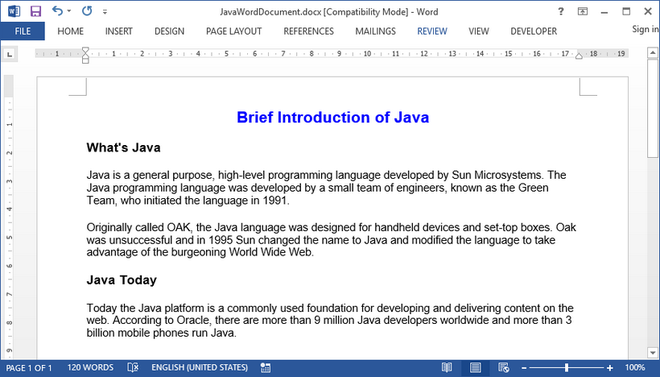Open the Word Help question mark
This screenshot has width=660, height=377.
(x=561, y=12)
